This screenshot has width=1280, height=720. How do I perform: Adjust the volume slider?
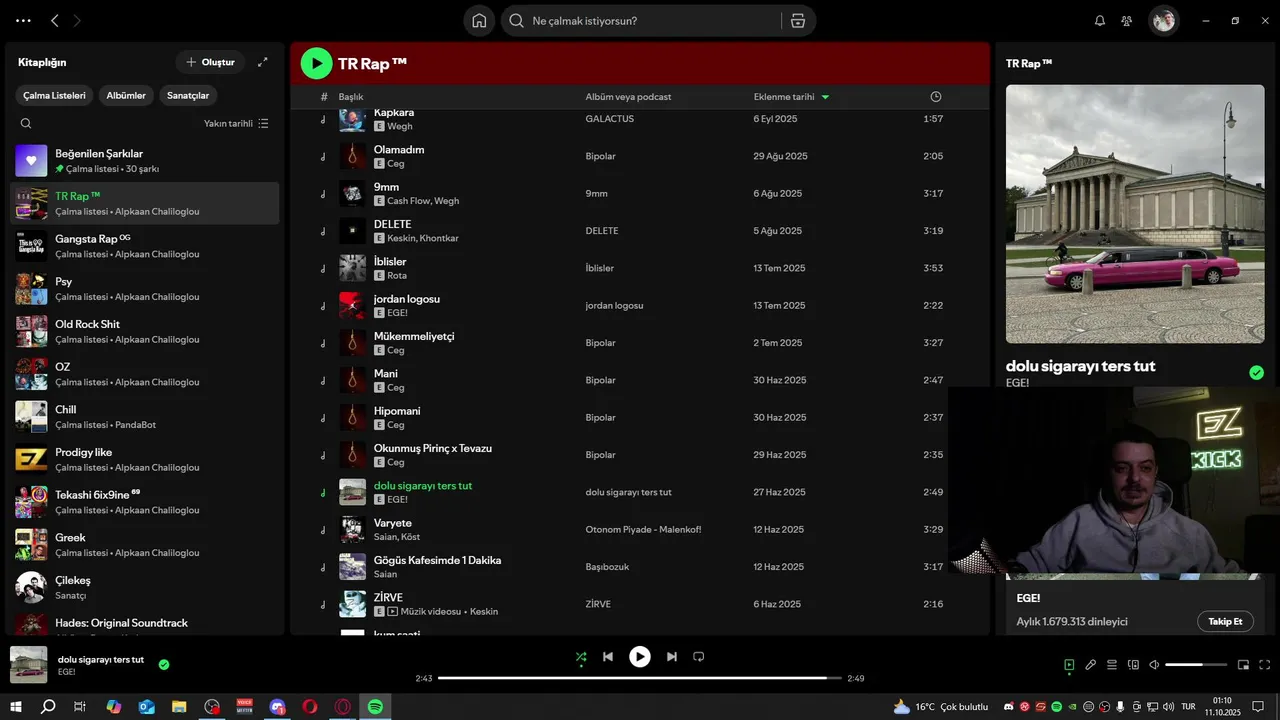coord(1196,665)
